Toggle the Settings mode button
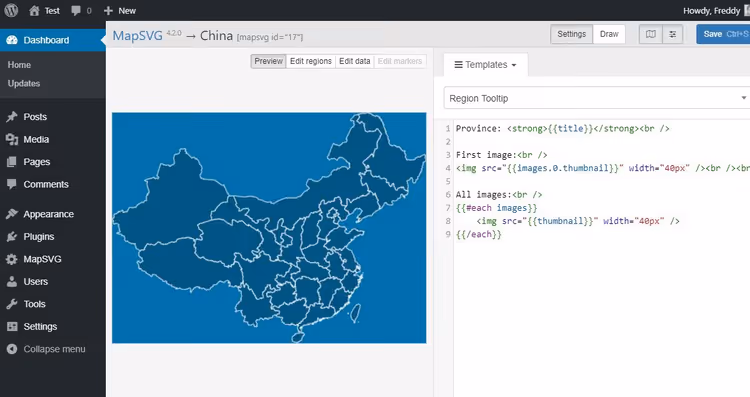The image size is (750, 397). (x=572, y=34)
